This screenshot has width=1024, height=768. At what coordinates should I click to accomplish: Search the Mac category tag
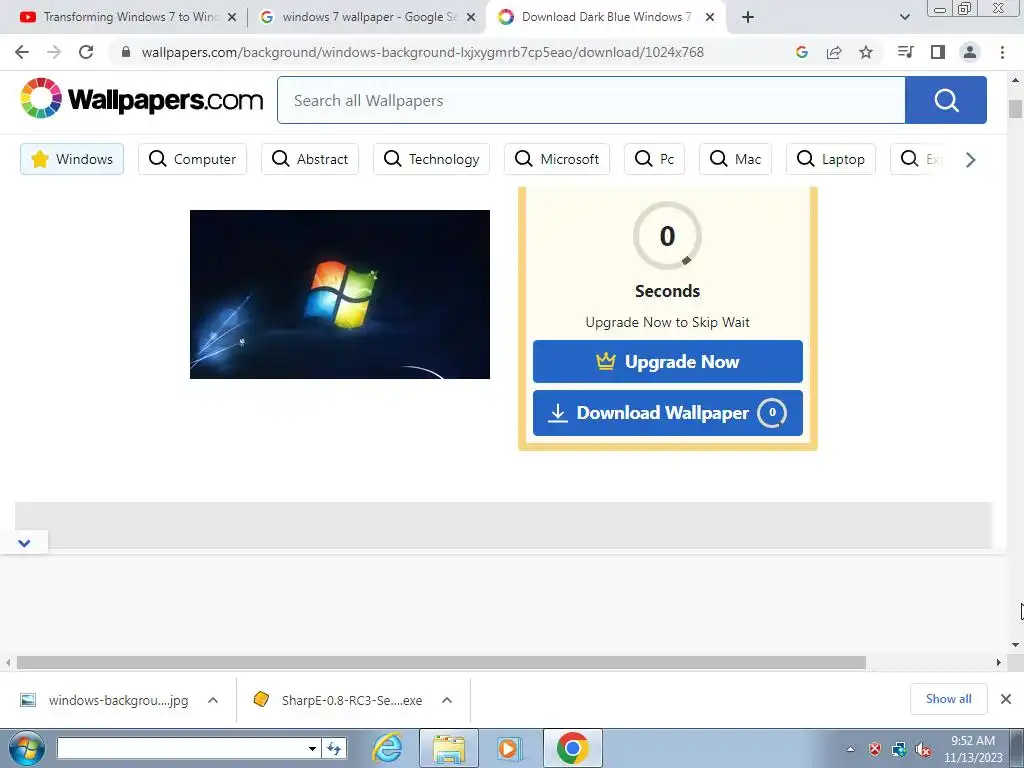[x=735, y=159]
